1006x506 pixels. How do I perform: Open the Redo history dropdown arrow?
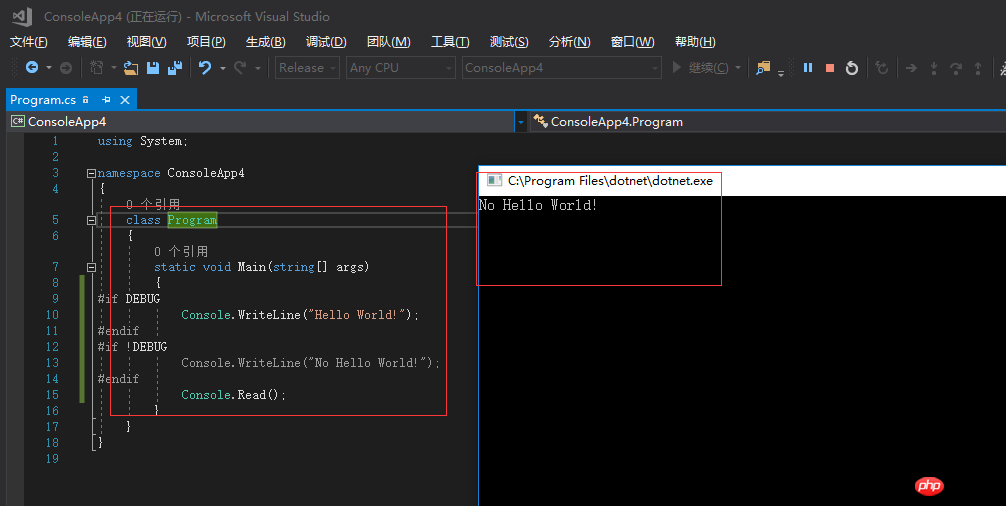258,67
